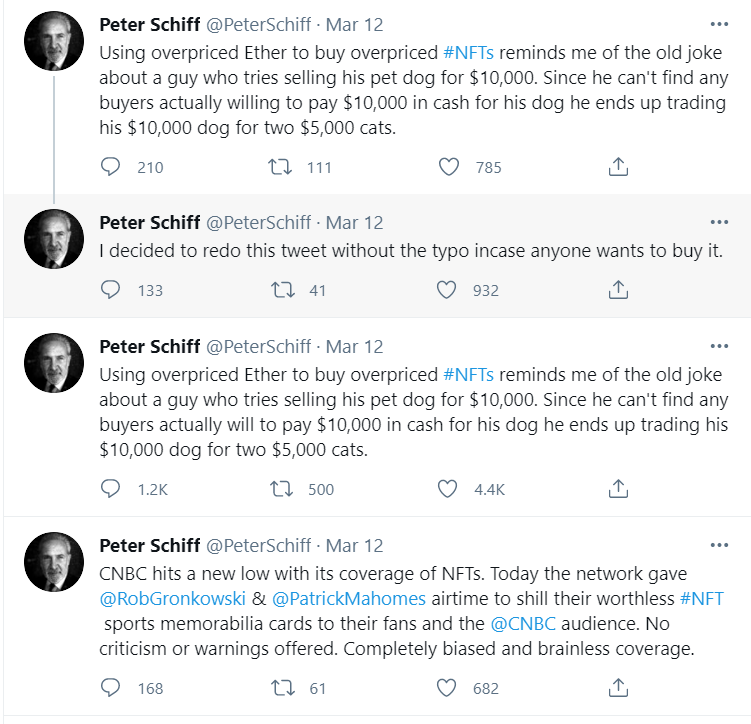The image size is (751, 724).
Task: Reply to the first dog-for-cats tweet
Action: click(110, 167)
